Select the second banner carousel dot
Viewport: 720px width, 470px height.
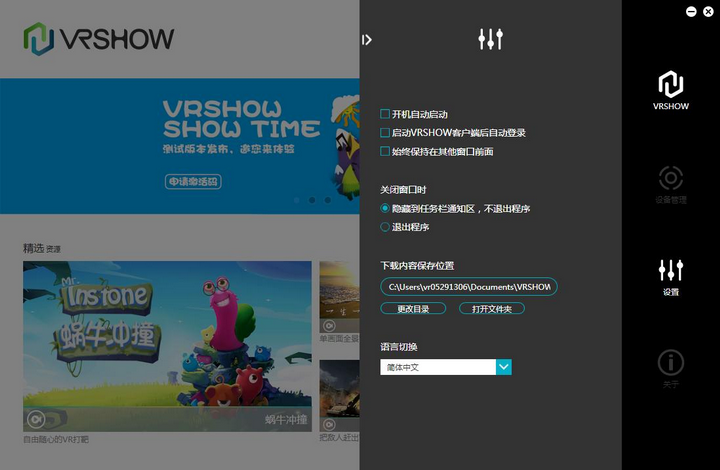click(312, 200)
